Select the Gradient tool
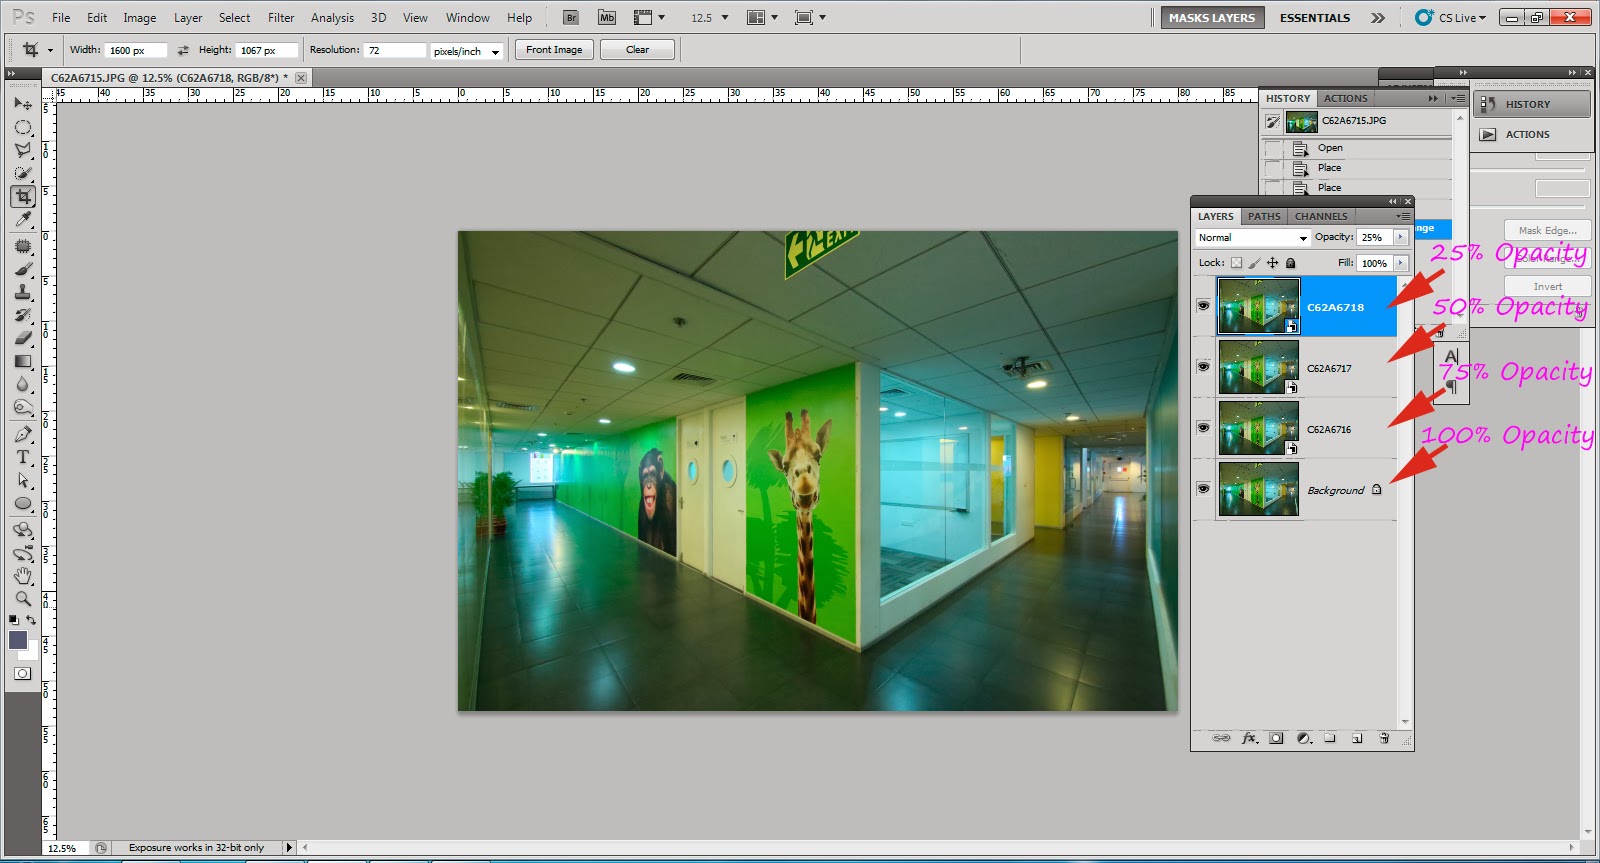1600x863 pixels. [23, 361]
